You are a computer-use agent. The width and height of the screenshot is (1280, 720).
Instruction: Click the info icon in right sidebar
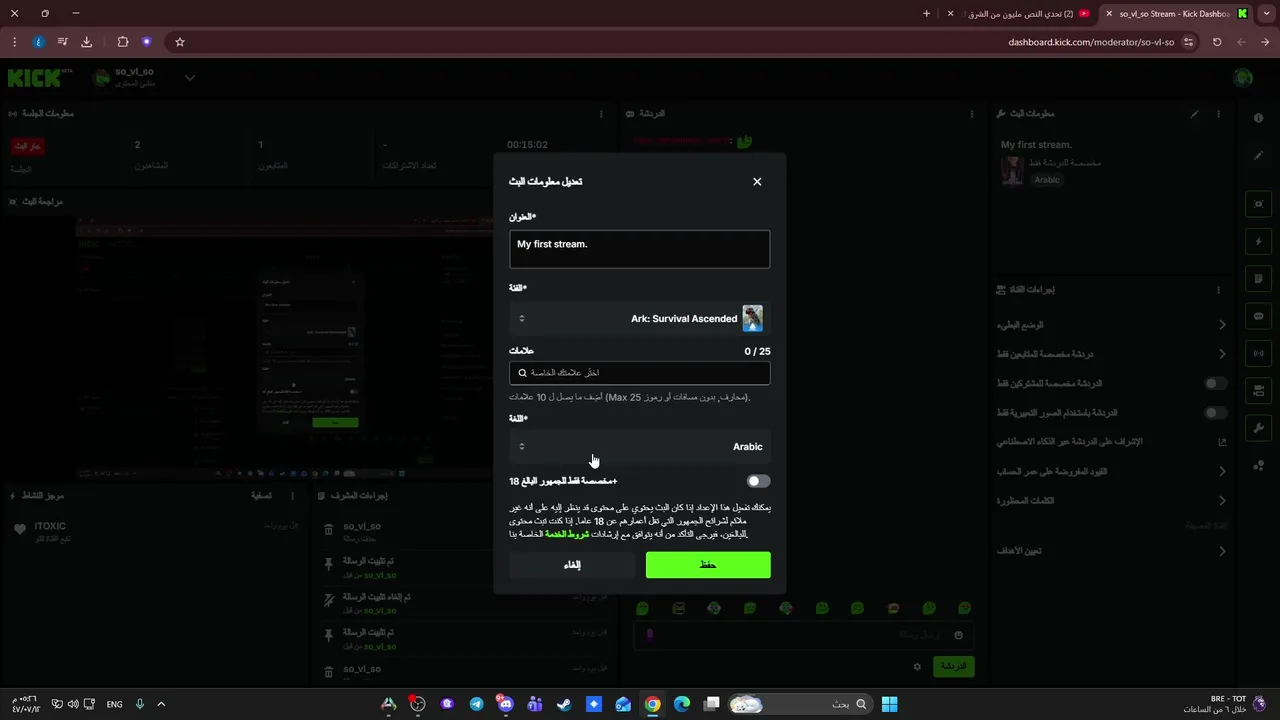click(x=1259, y=118)
